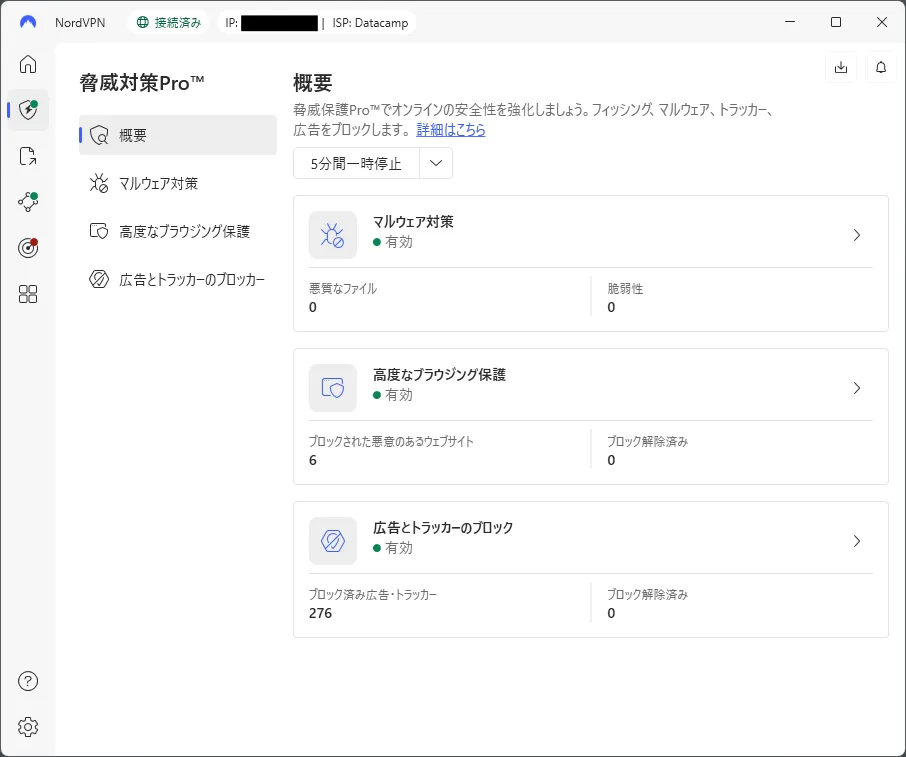
Task: Expand 高度なブラウジング保護 card chevron
Action: [856, 388]
